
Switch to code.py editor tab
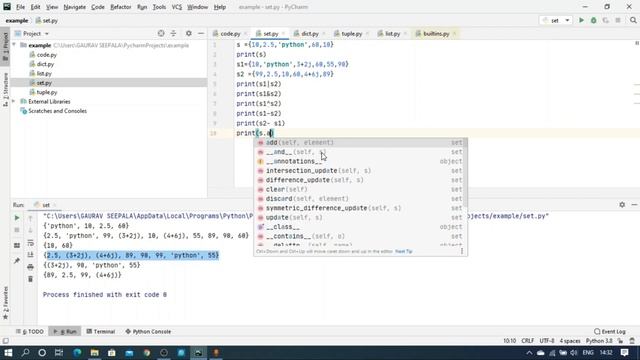(230, 33)
